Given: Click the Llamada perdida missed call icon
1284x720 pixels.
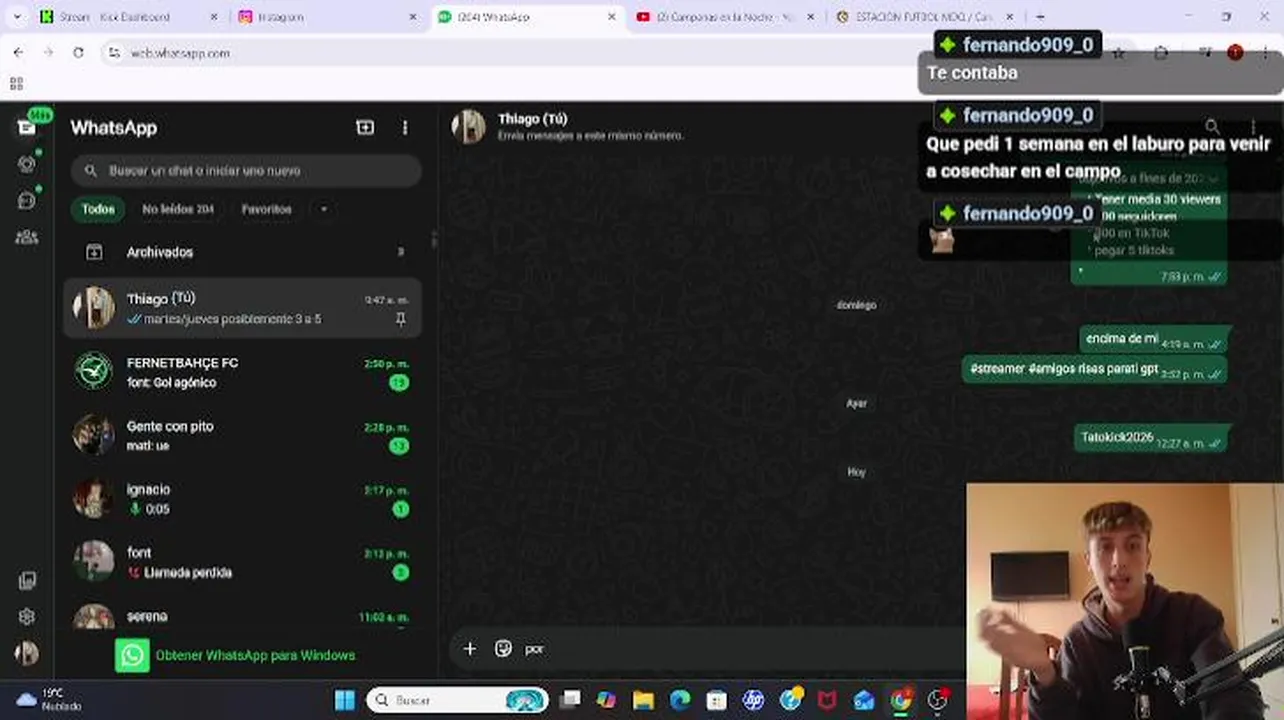Looking at the screenshot, I should pos(134,573).
